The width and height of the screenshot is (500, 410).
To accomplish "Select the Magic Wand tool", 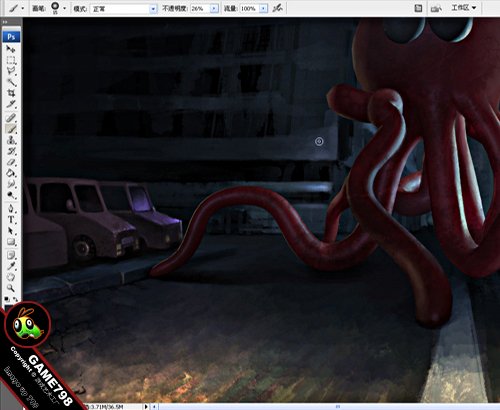I will [x=11, y=82].
